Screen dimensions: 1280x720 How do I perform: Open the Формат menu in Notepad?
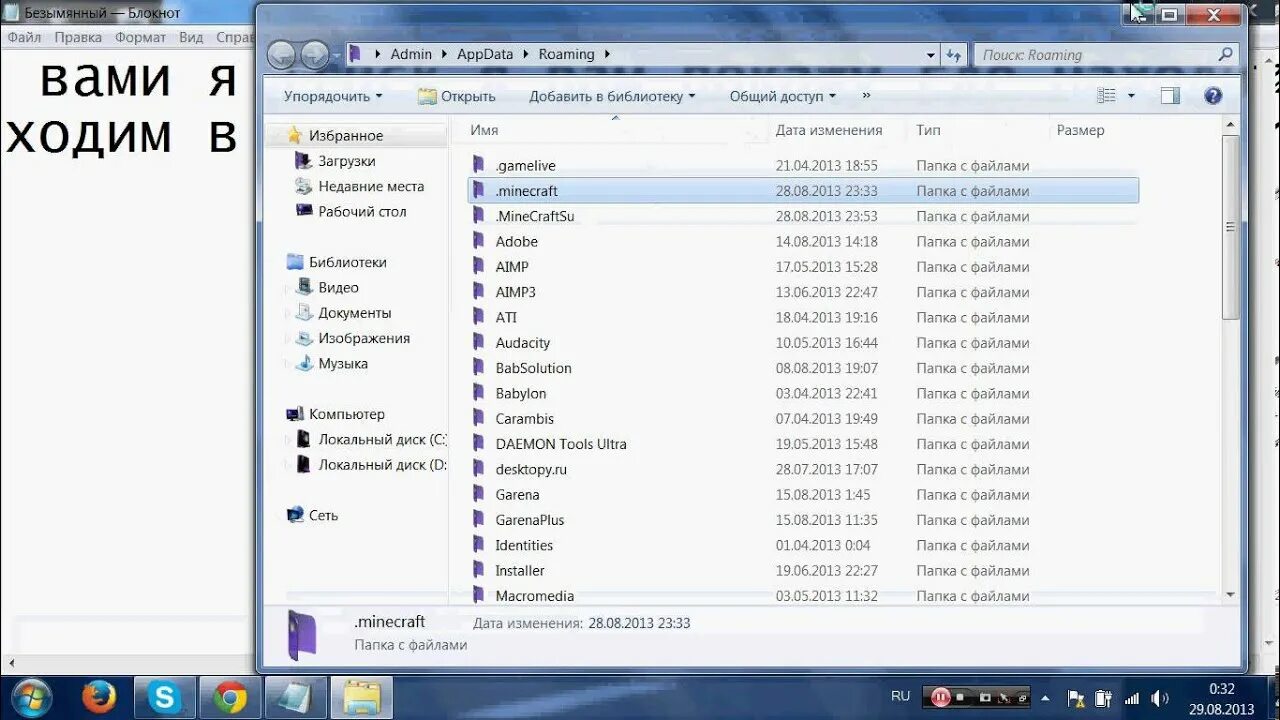coord(140,37)
